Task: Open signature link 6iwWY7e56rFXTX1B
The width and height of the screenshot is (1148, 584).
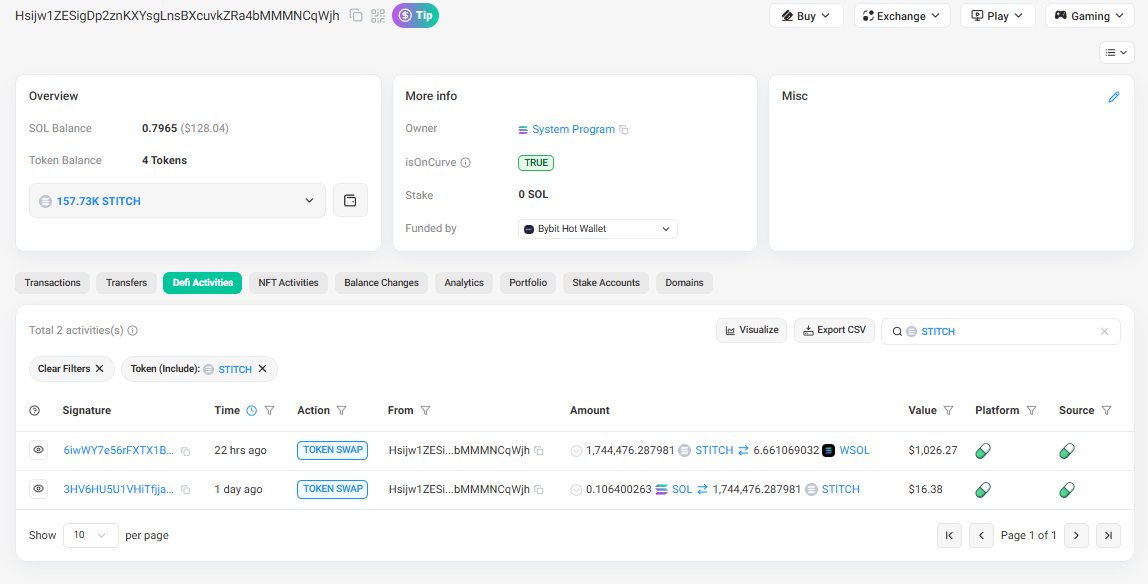Action: (x=119, y=451)
